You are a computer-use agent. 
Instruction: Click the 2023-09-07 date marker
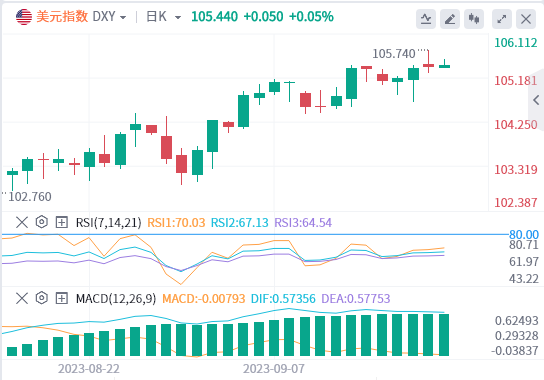[274, 369]
